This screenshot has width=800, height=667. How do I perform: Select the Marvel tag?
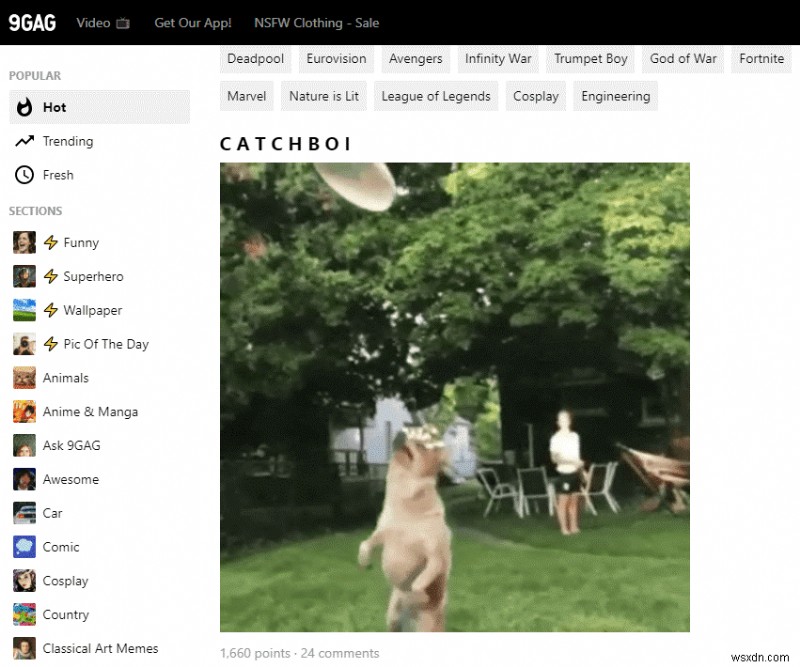(x=247, y=96)
